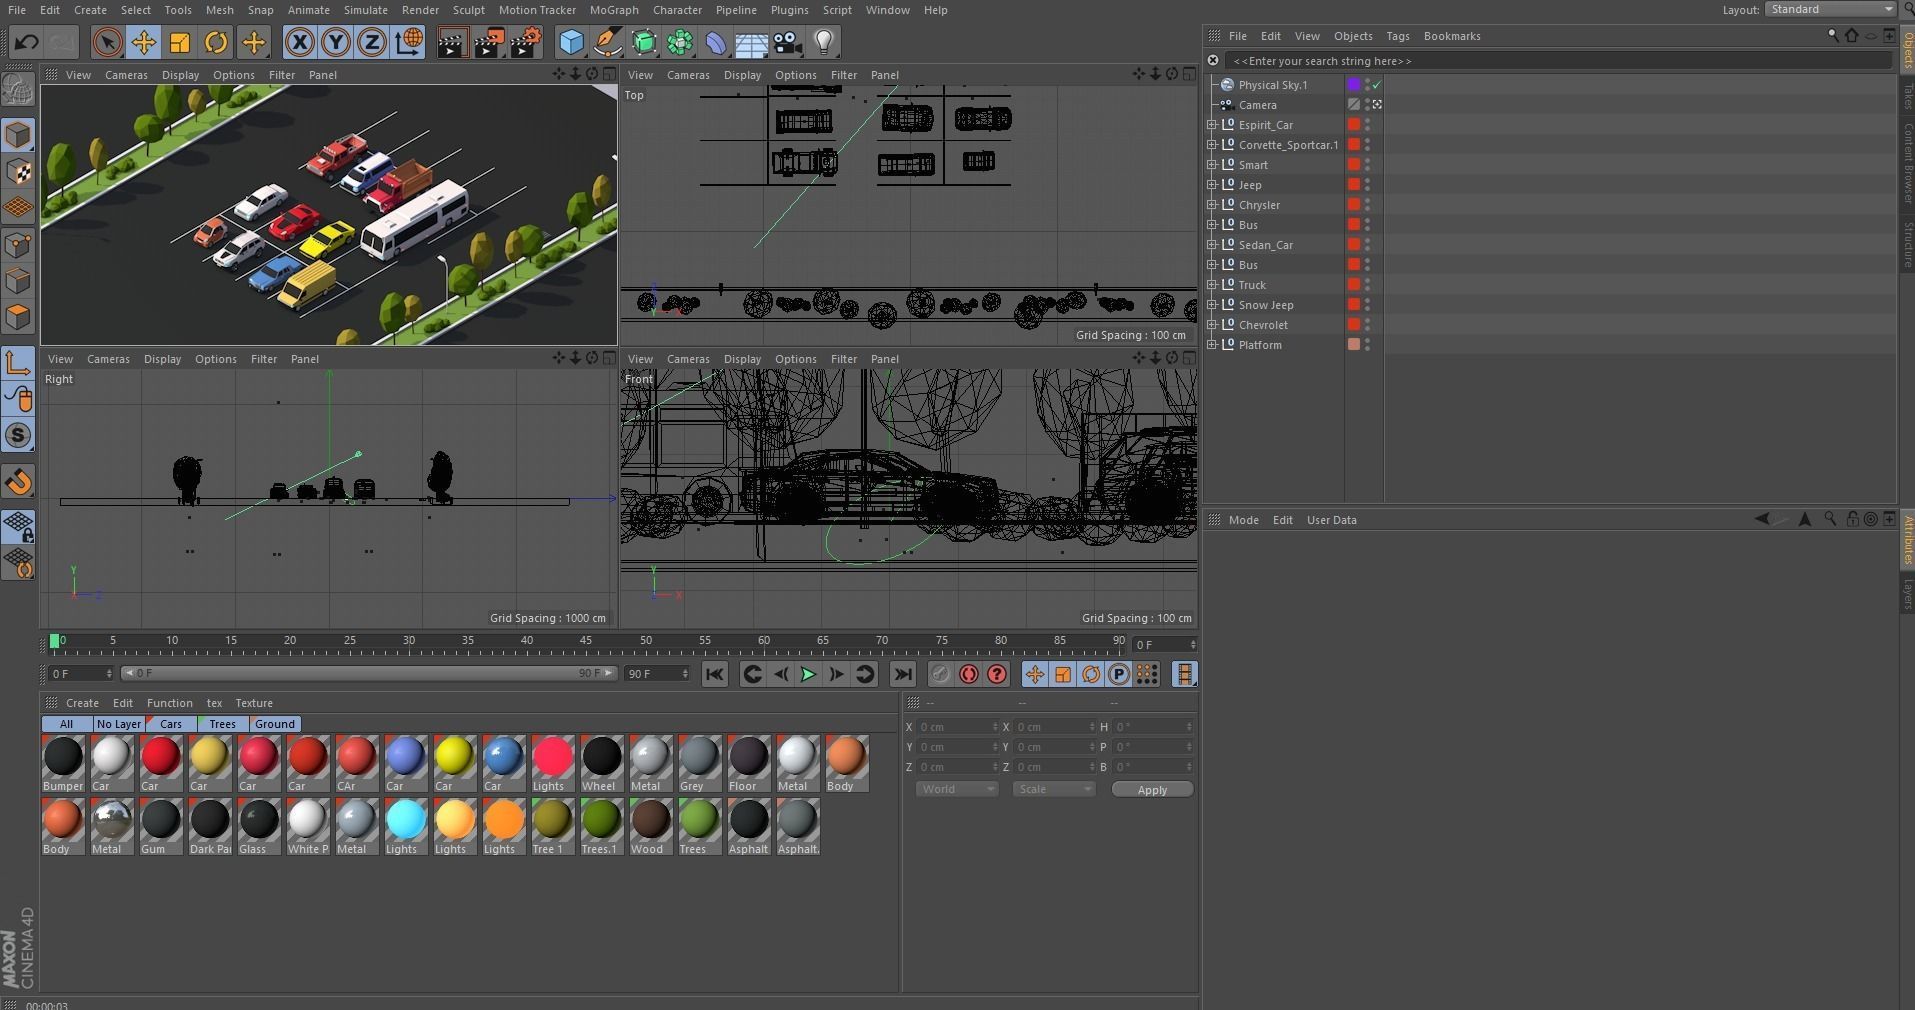Viewport: 1915px width, 1010px height.
Task: Open the Layout dropdown
Action: (1830, 9)
